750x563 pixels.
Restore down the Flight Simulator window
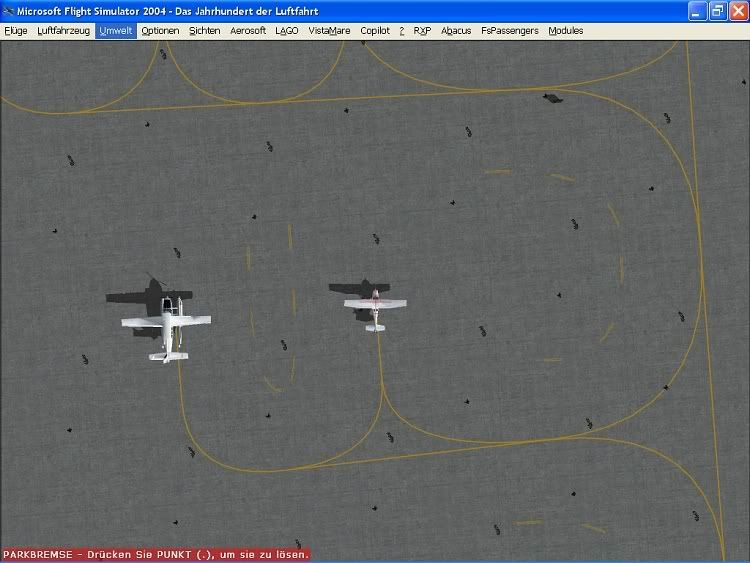point(718,11)
